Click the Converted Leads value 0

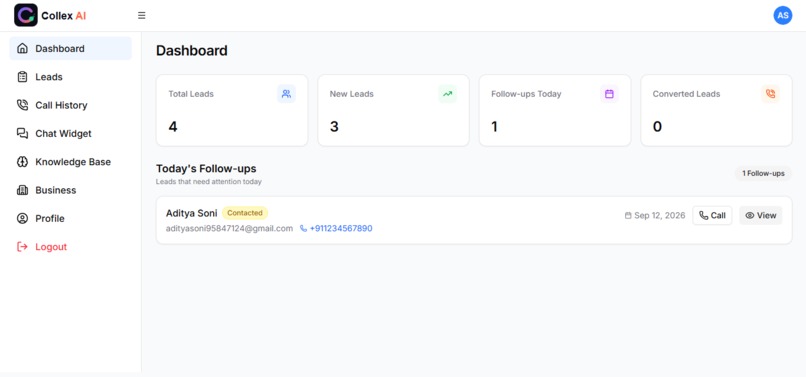click(657, 127)
